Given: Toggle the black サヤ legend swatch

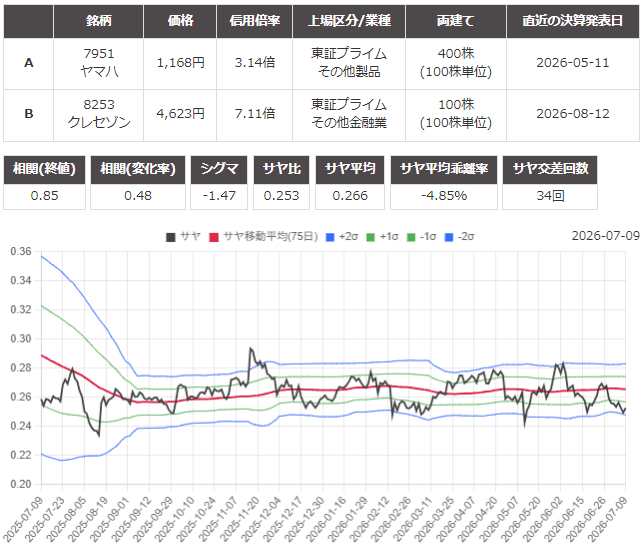Looking at the screenshot, I should point(171,237).
